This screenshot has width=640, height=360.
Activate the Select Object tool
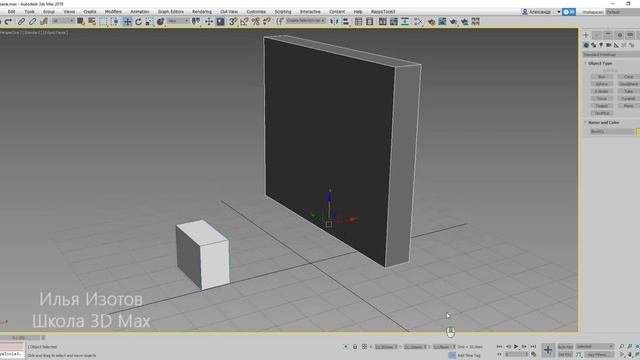coord(80,22)
